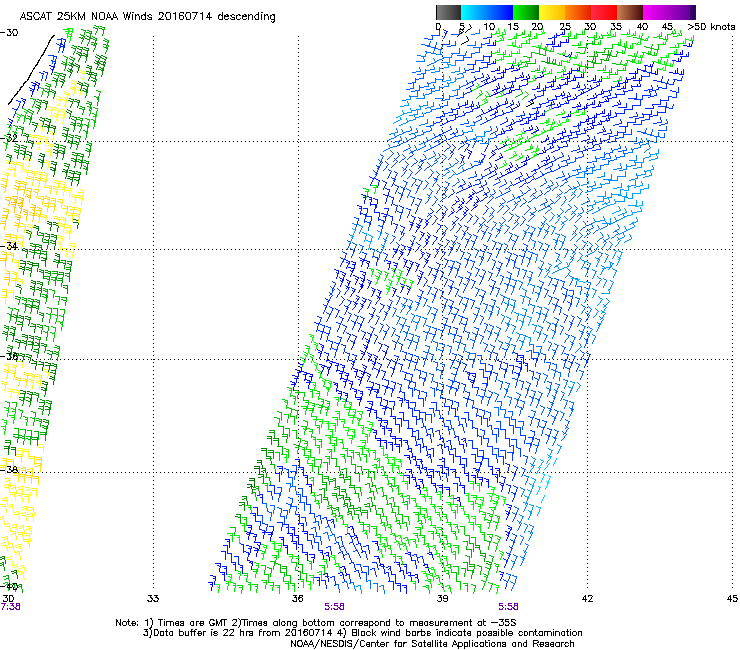Image resolution: width=740 pixels, height=650 pixels.
Task: Click the '36' longitude axis label
Action: tap(297, 599)
